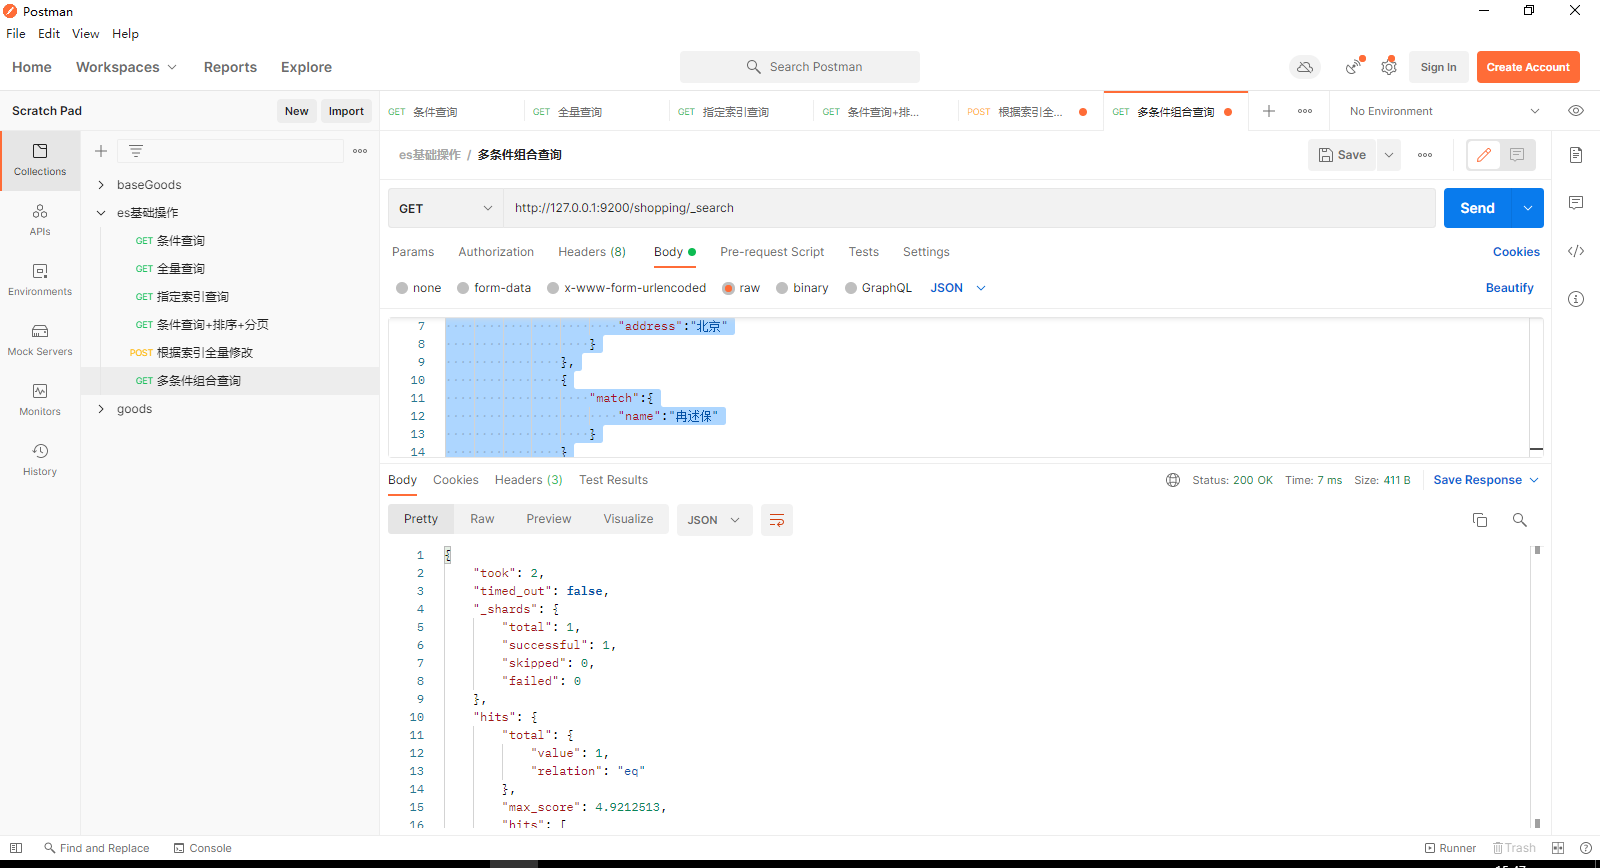
Task: Click the network globe icon near status
Action: coord(1173,480)
